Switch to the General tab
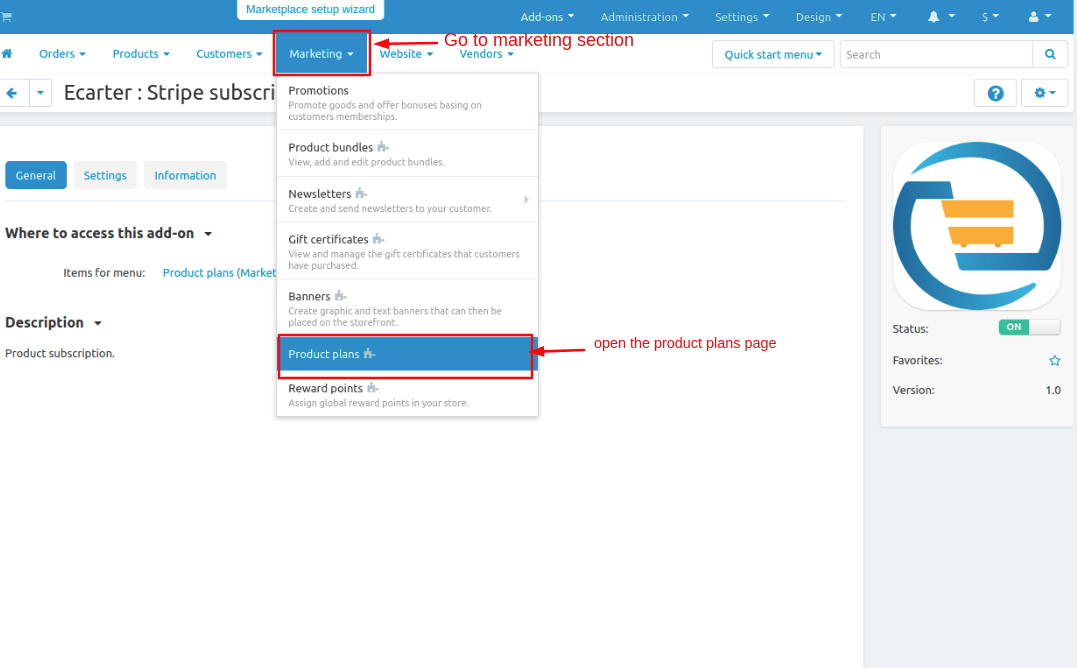 tap(36, 175)
